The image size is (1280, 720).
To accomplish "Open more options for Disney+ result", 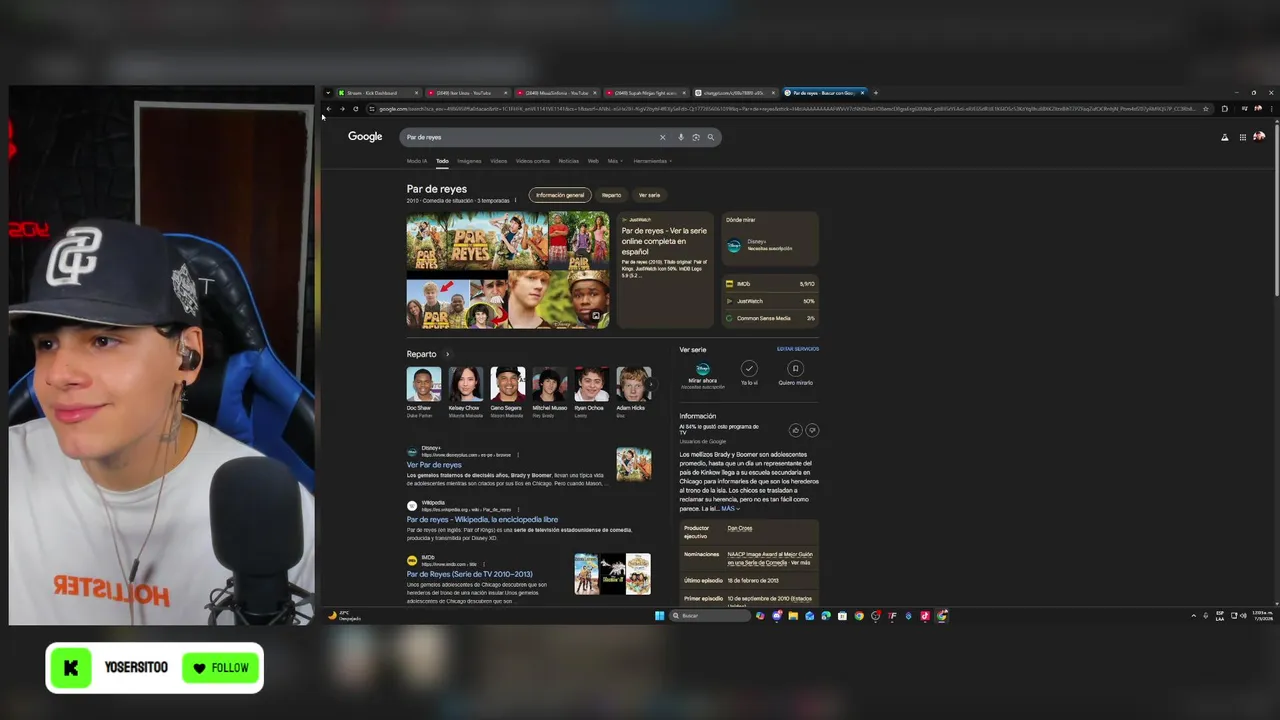I will pyautogui.click(x=518, y=455).
